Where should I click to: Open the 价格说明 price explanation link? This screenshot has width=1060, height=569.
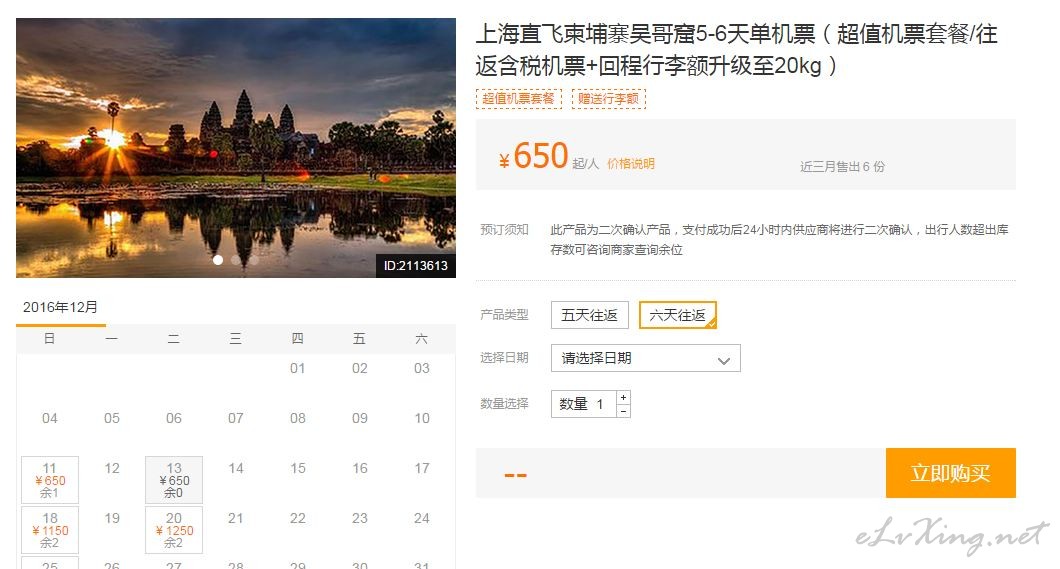[631, 164]
